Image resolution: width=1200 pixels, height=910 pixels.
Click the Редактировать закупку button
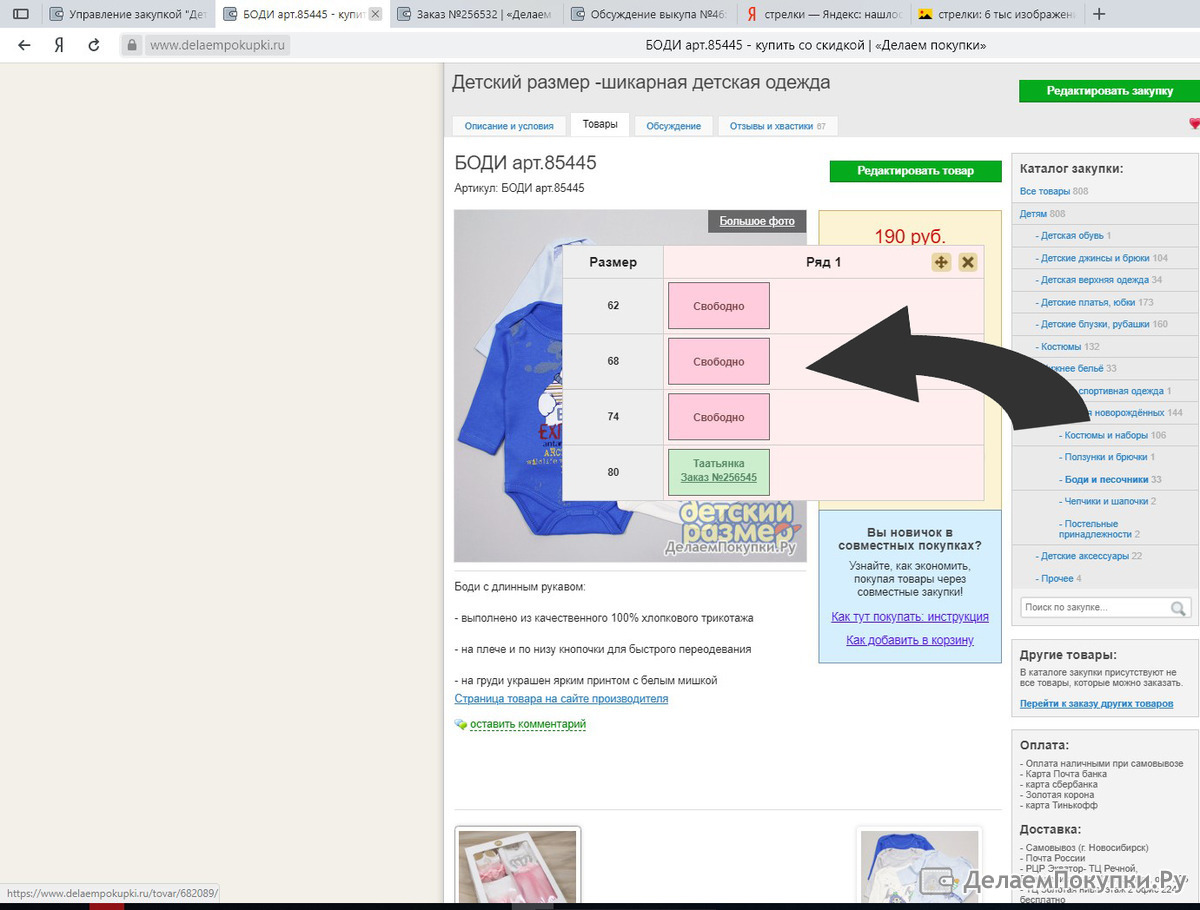1109,91
